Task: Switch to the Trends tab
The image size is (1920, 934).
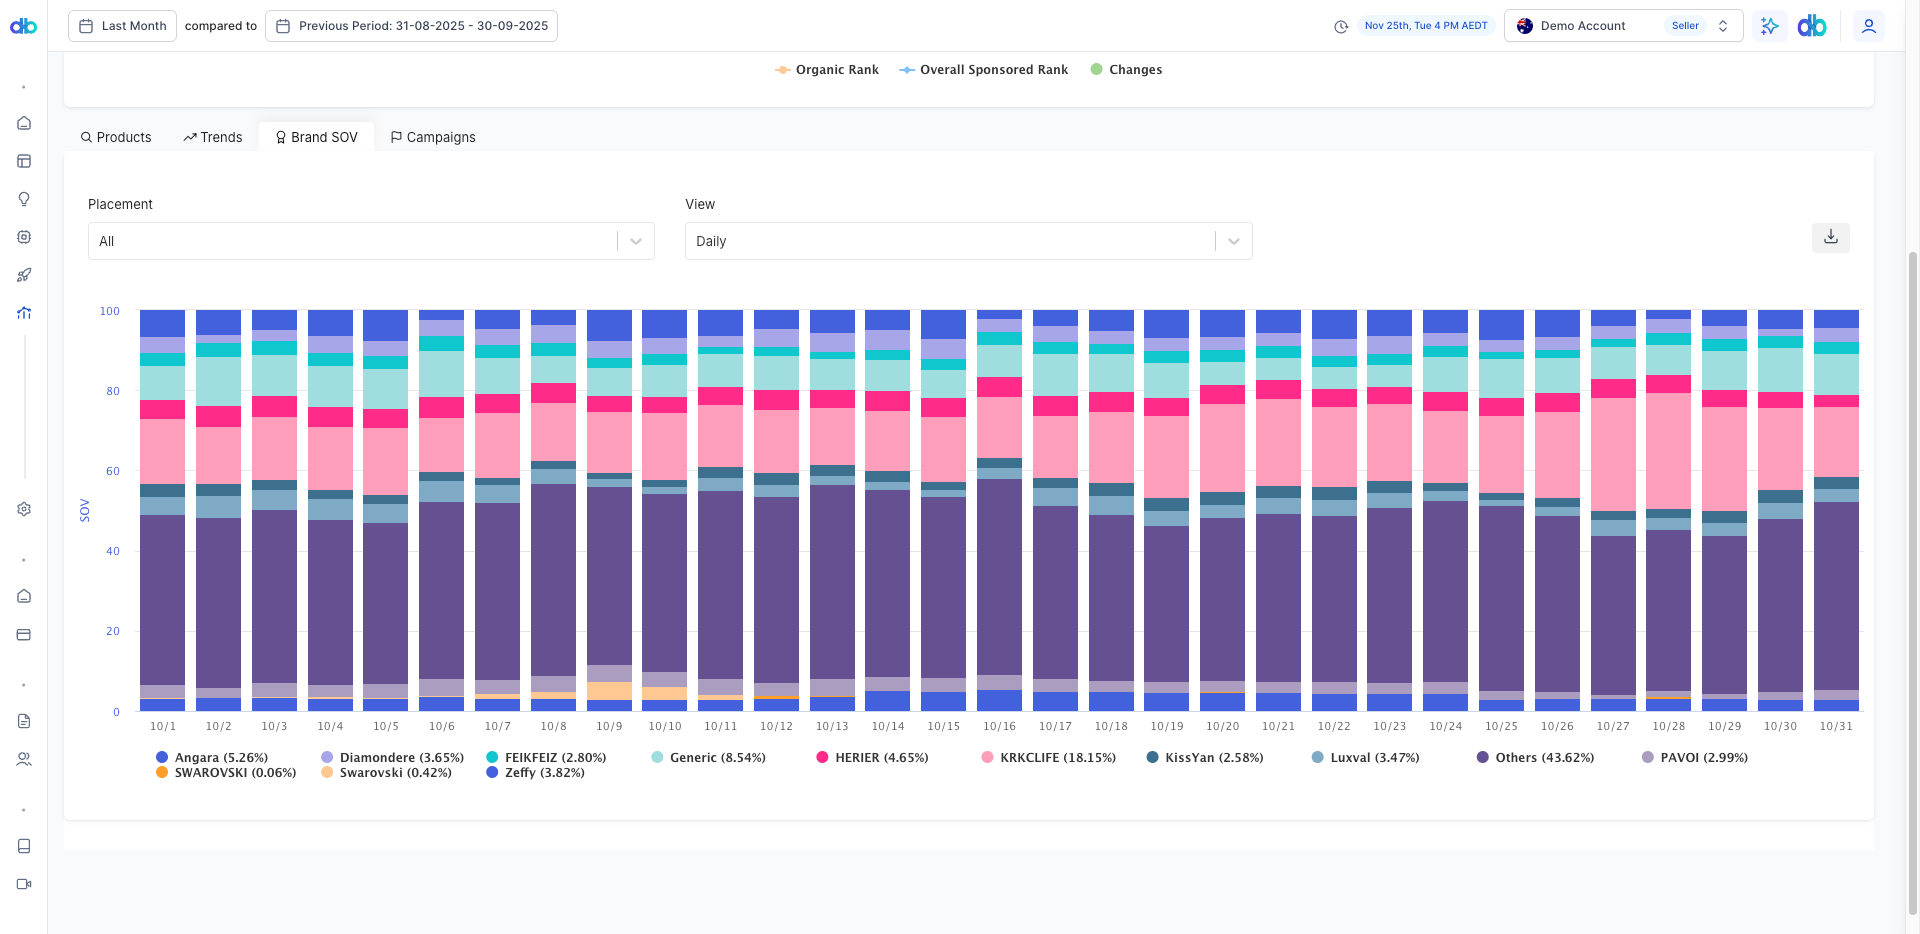Action: click(x=213, y=137)
